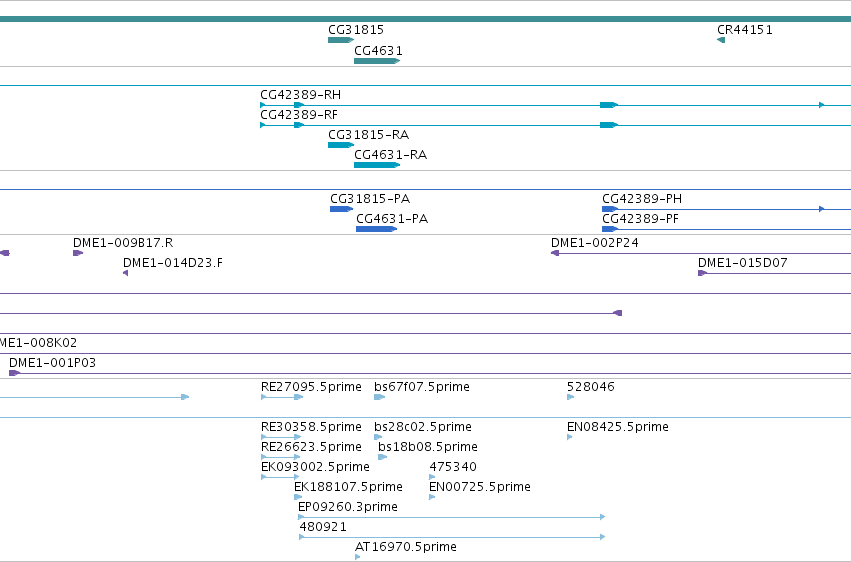Select the CG4631 gene feature
This screenshot has height=562, width=851.
[x=377, y=61]
